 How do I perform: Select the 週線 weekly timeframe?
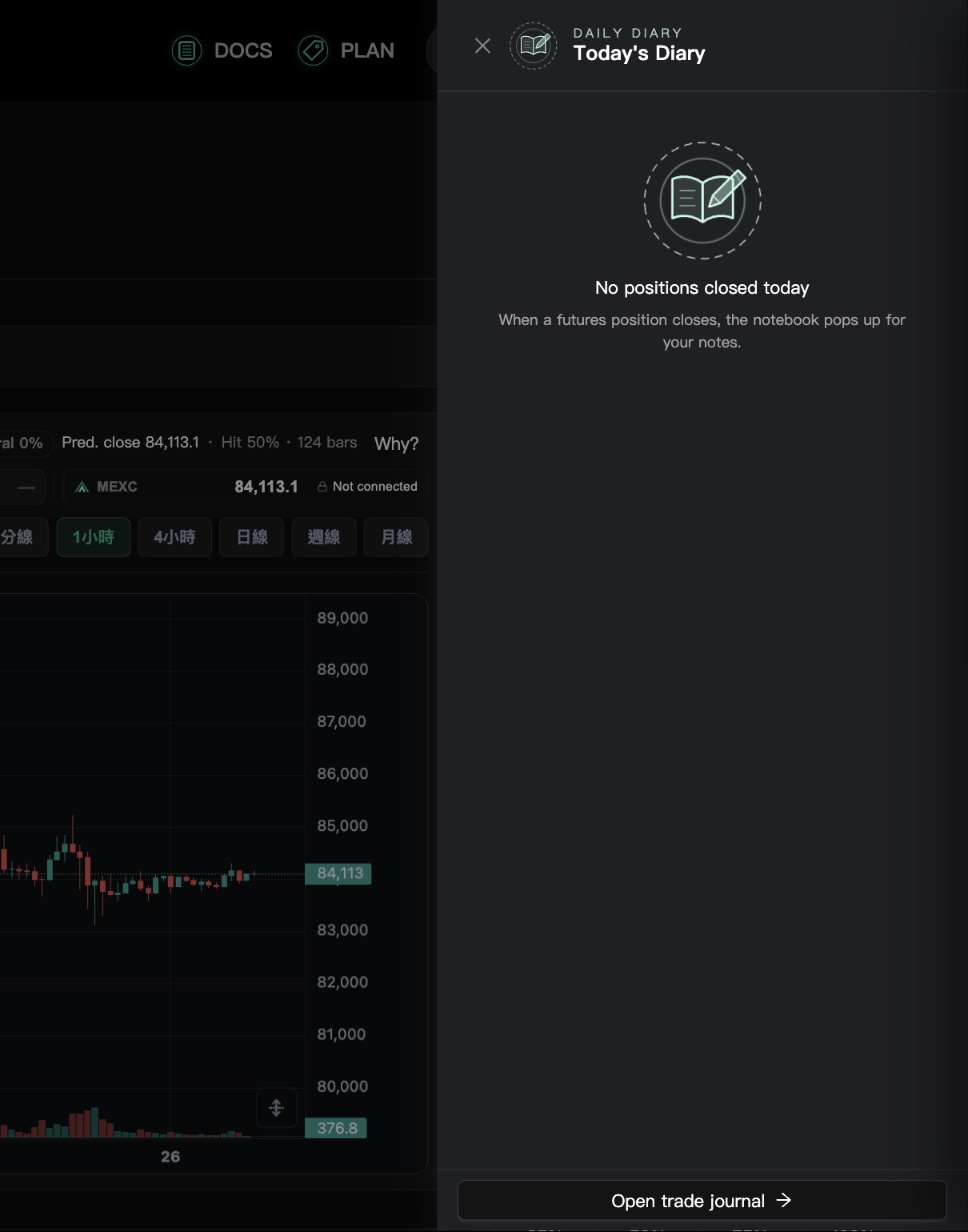(x=324, y=537)
